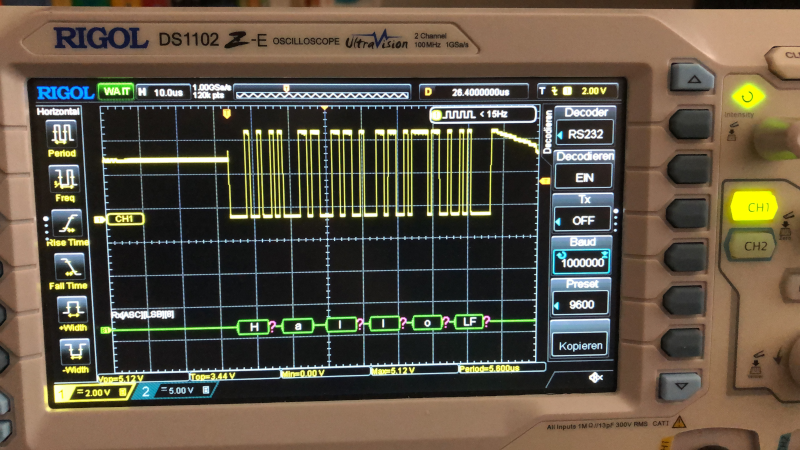Screen dimensions: 800x450
Task: Push the softkey beside Decoder RS232
Action: coord(690,124)
